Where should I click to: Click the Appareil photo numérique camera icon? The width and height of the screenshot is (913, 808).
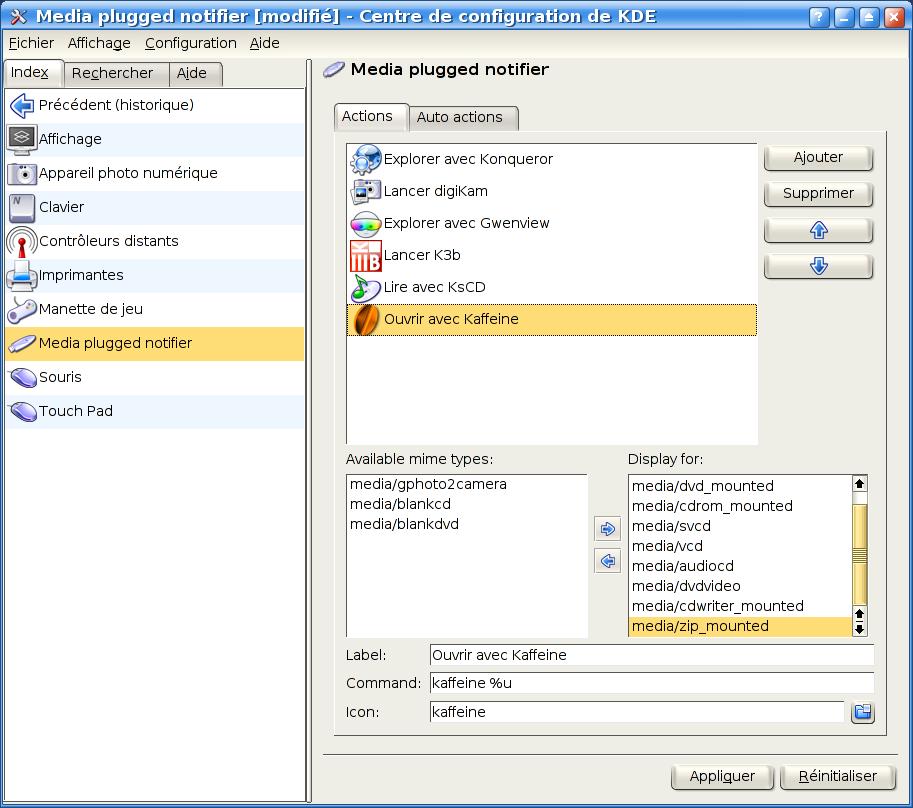pyautogui.click(x=22, y=173)
